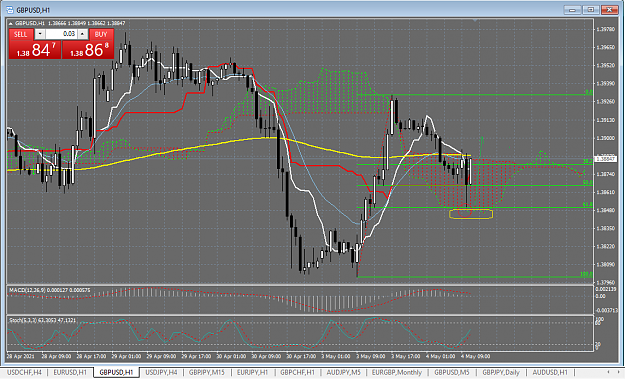Collapse the one-click trading panel with the triangle
Viewport: 625px width, 379px height.
(10, 23)
